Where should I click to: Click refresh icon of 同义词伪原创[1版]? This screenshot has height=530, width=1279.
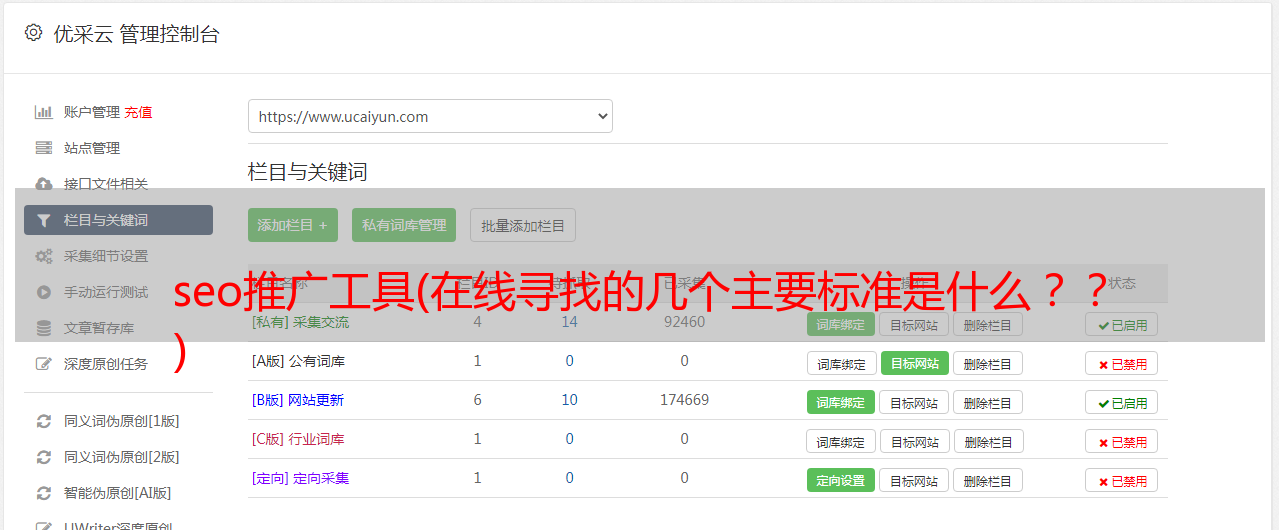tap(43, 421)
